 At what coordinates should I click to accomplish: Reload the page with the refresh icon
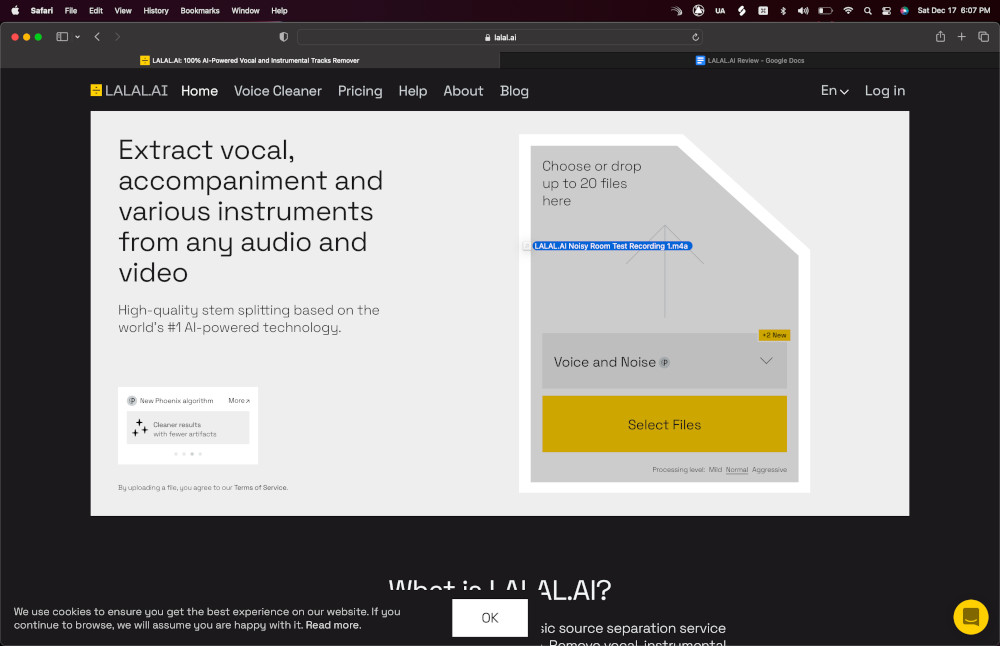click(695, 37)
